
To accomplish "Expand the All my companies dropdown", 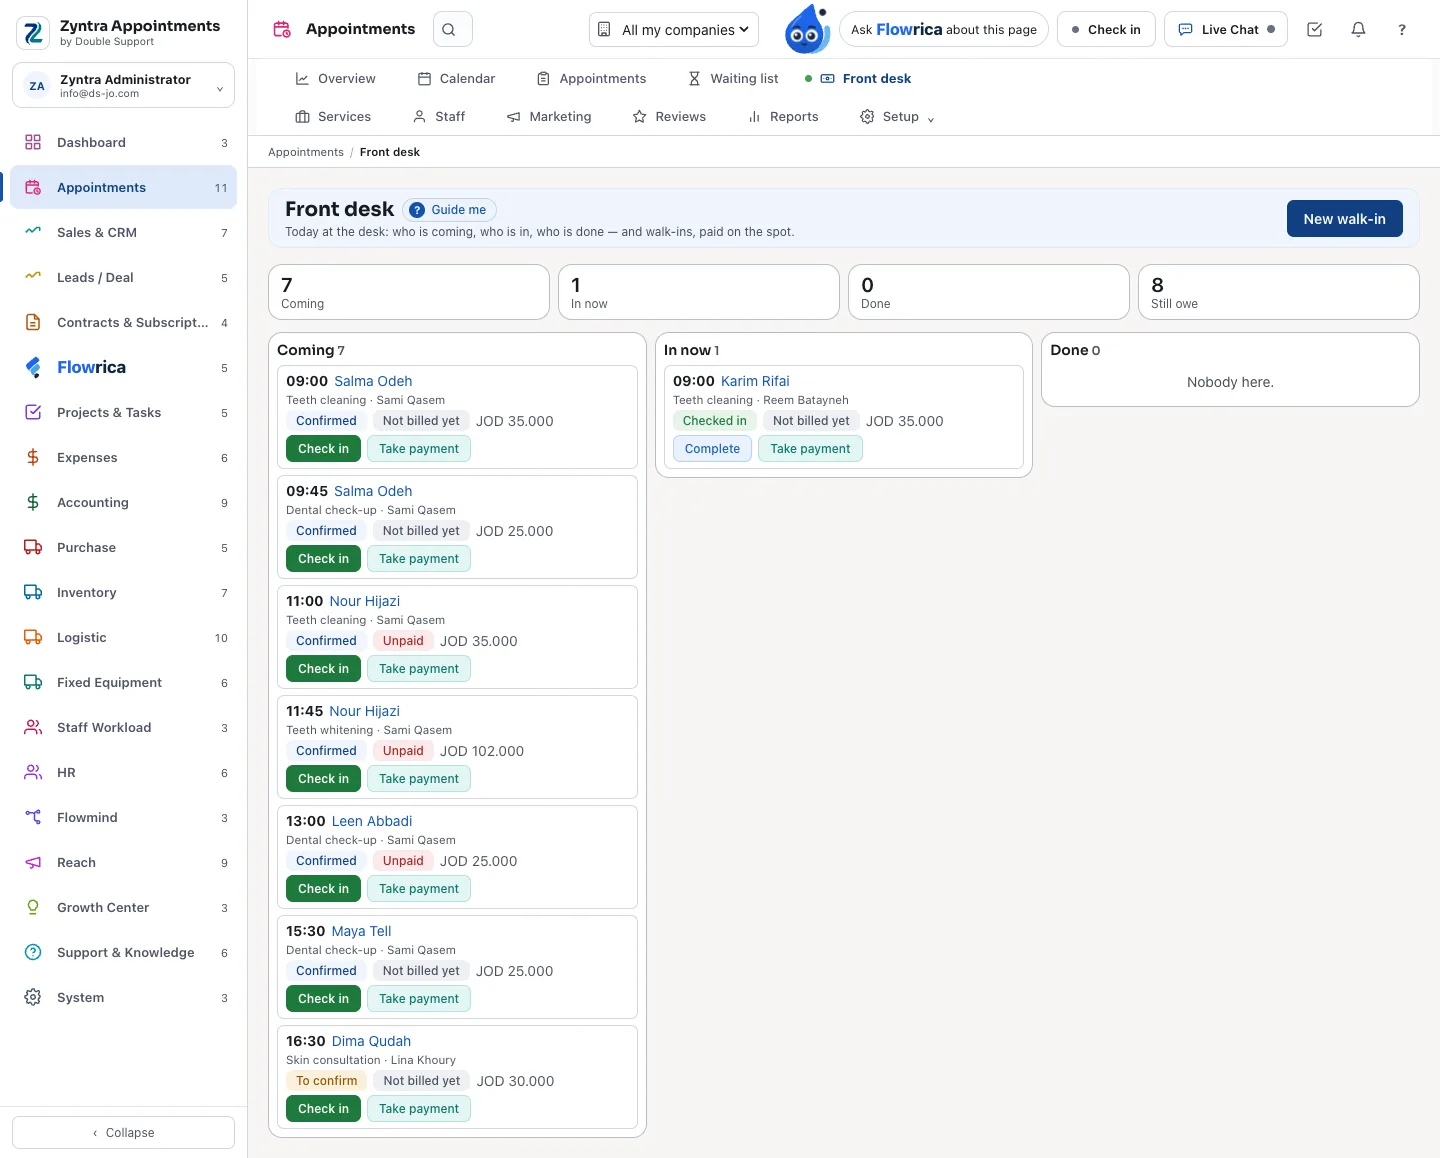I will coord(674,30).
